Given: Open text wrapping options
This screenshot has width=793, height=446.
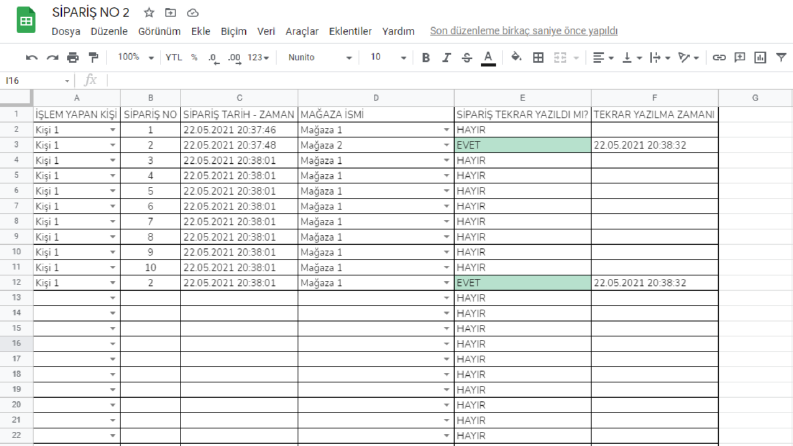Looking at the screenshot, I should 660,58.
